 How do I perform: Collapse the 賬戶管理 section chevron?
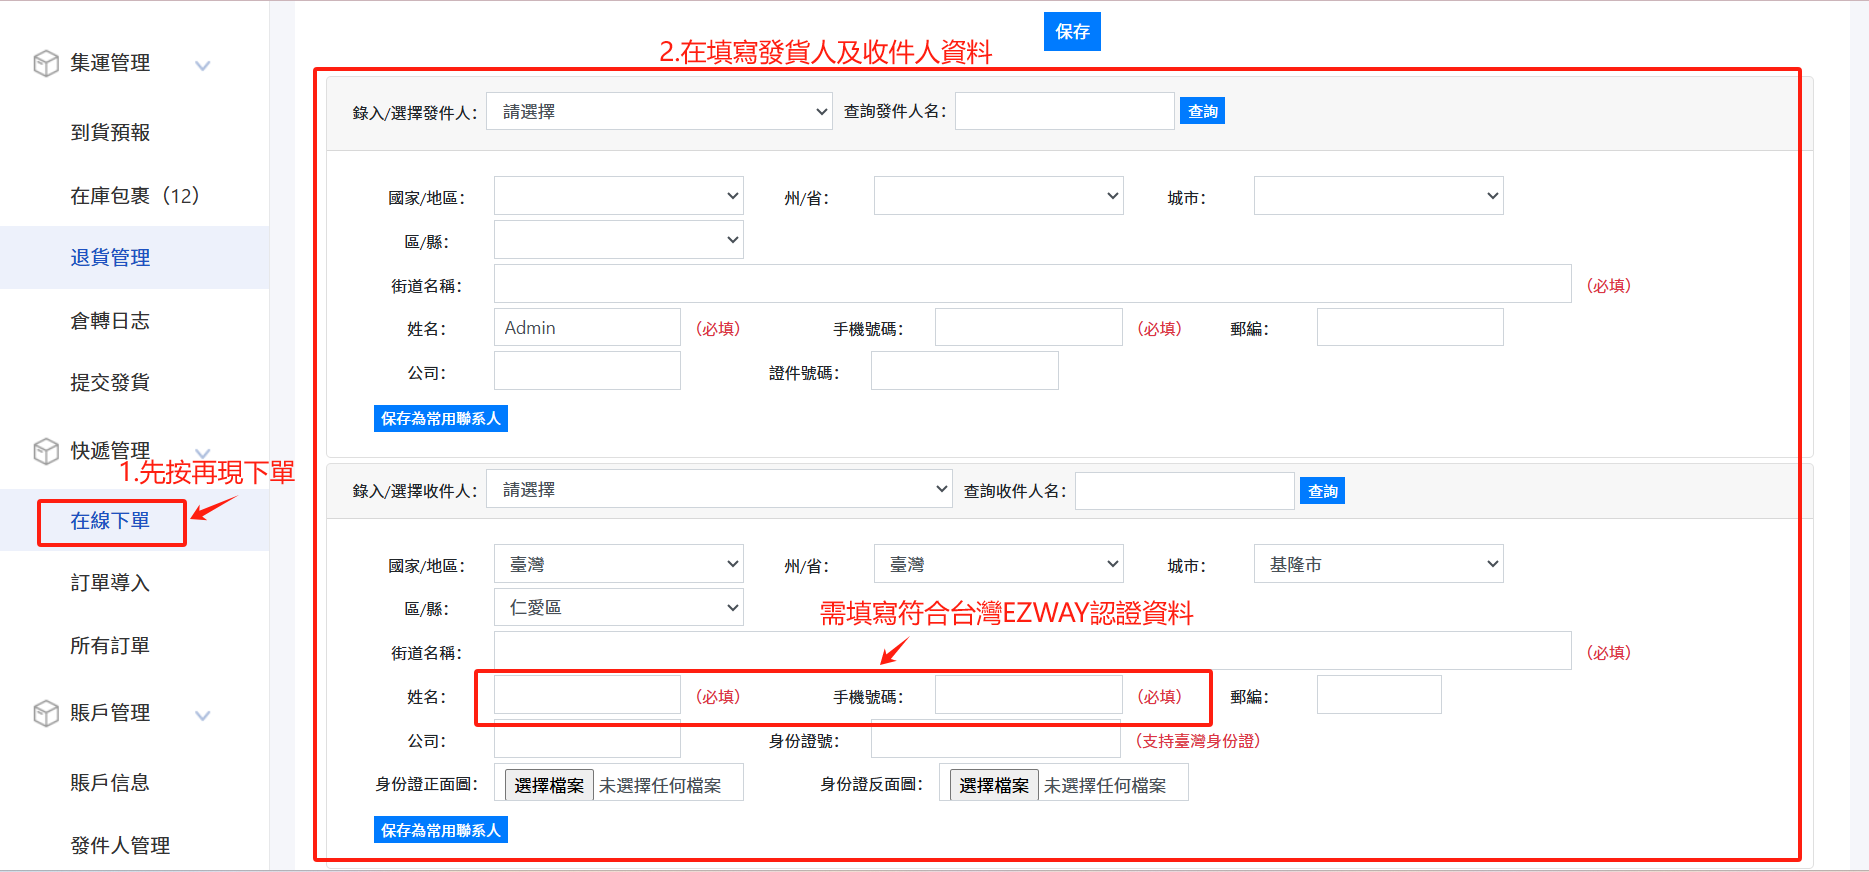point(203,715)
